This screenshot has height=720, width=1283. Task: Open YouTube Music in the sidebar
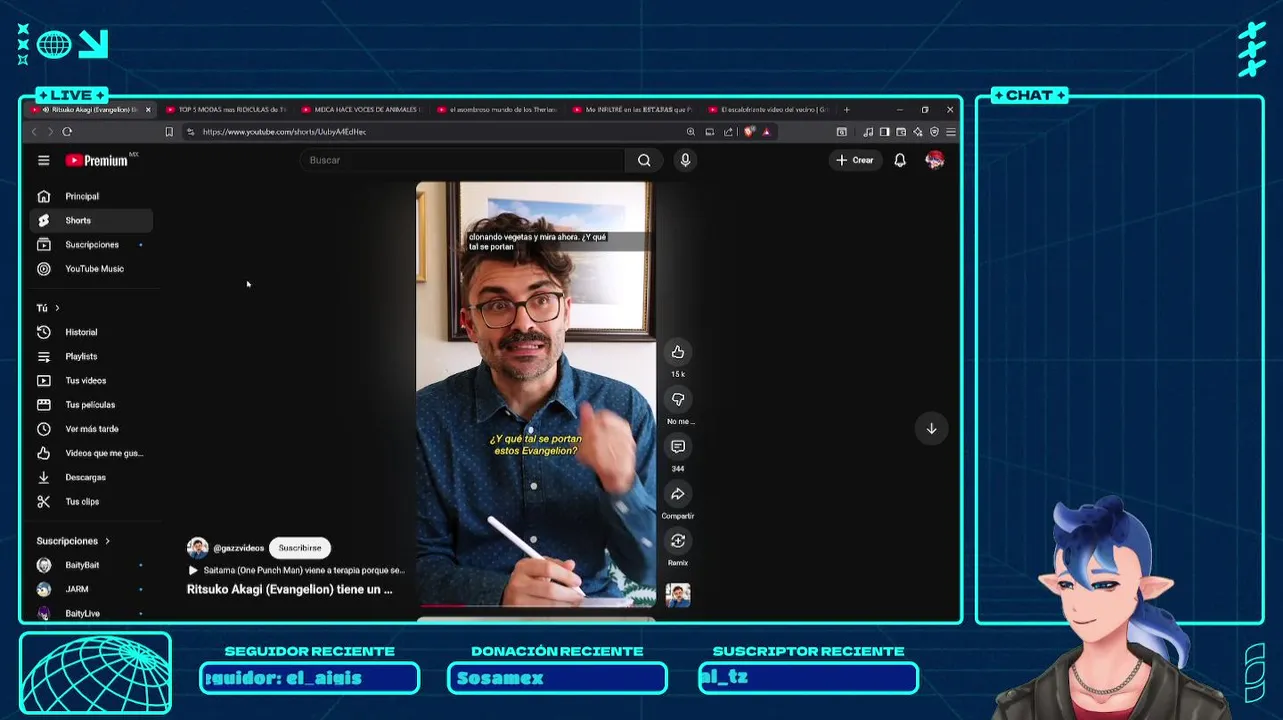[x=91, y=269]
